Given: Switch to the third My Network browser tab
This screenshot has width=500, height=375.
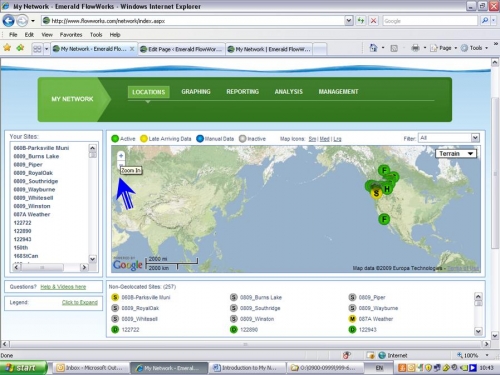Looking at the screenshot, I should click(269, 49).
